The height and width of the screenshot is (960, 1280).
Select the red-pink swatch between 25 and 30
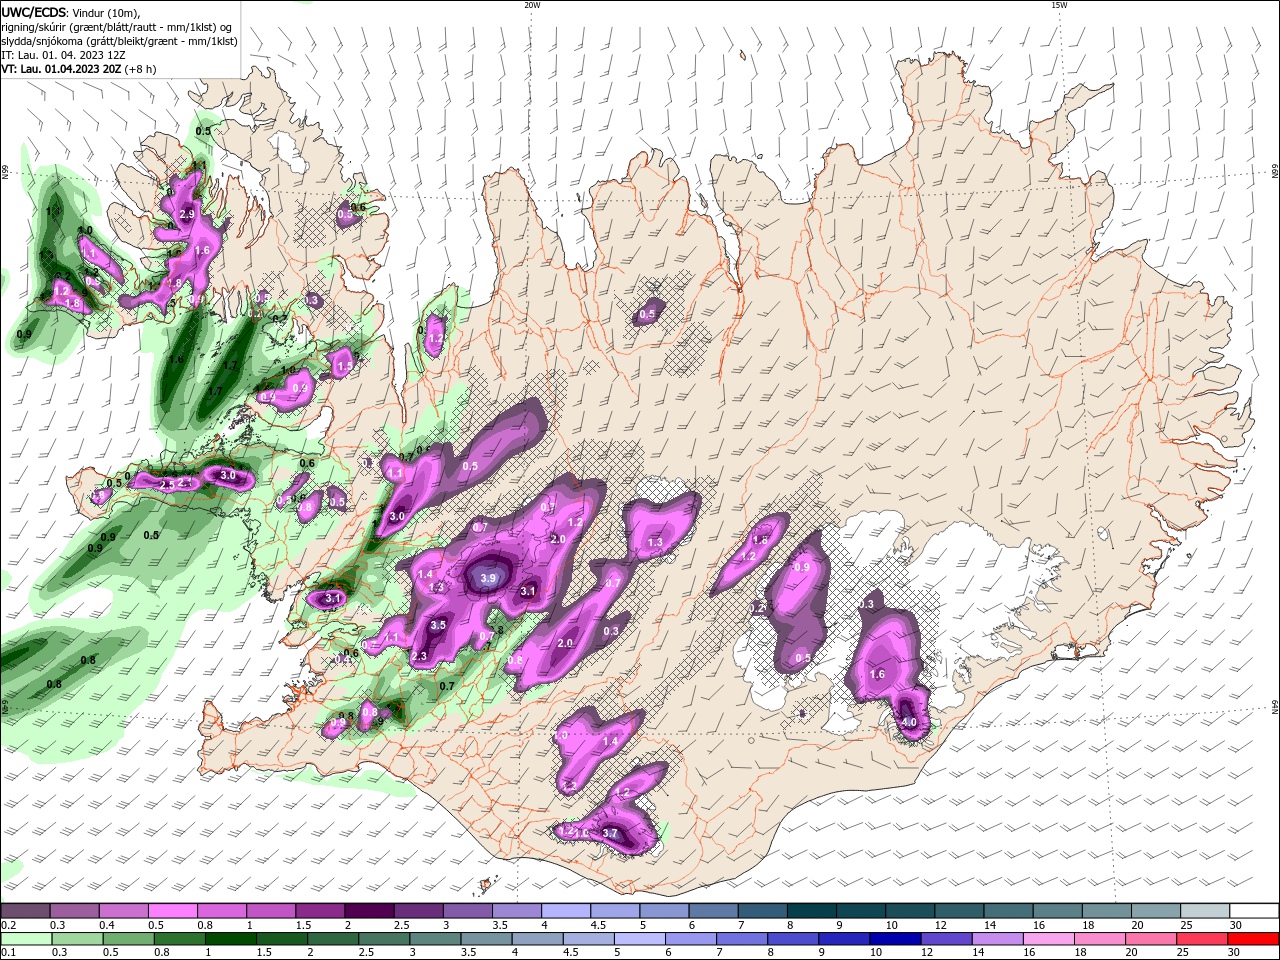pyautogui.click(x=1203, y=939)
